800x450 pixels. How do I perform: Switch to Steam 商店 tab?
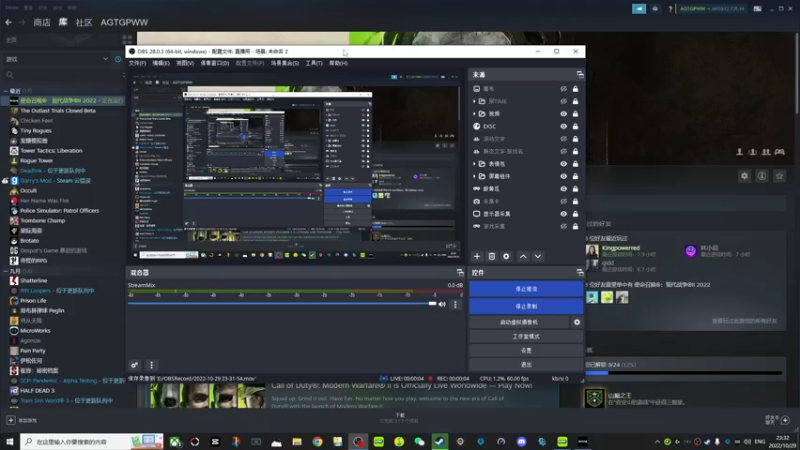(x=42, y=22)
